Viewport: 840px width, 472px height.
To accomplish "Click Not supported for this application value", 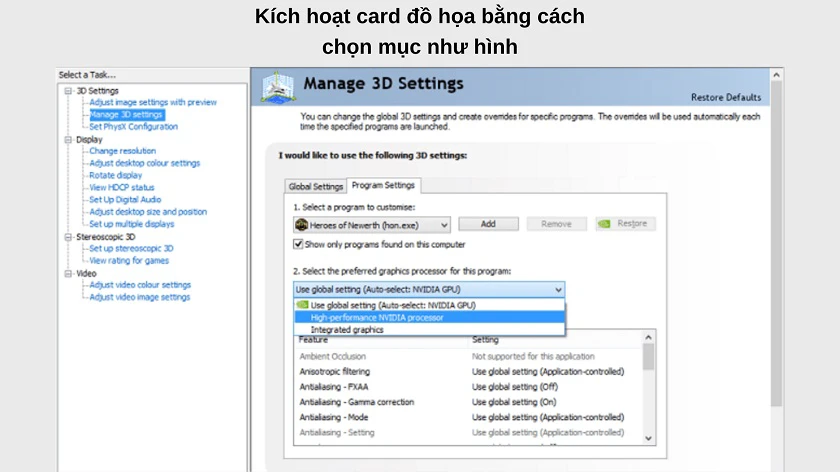I will coord(533,357).
